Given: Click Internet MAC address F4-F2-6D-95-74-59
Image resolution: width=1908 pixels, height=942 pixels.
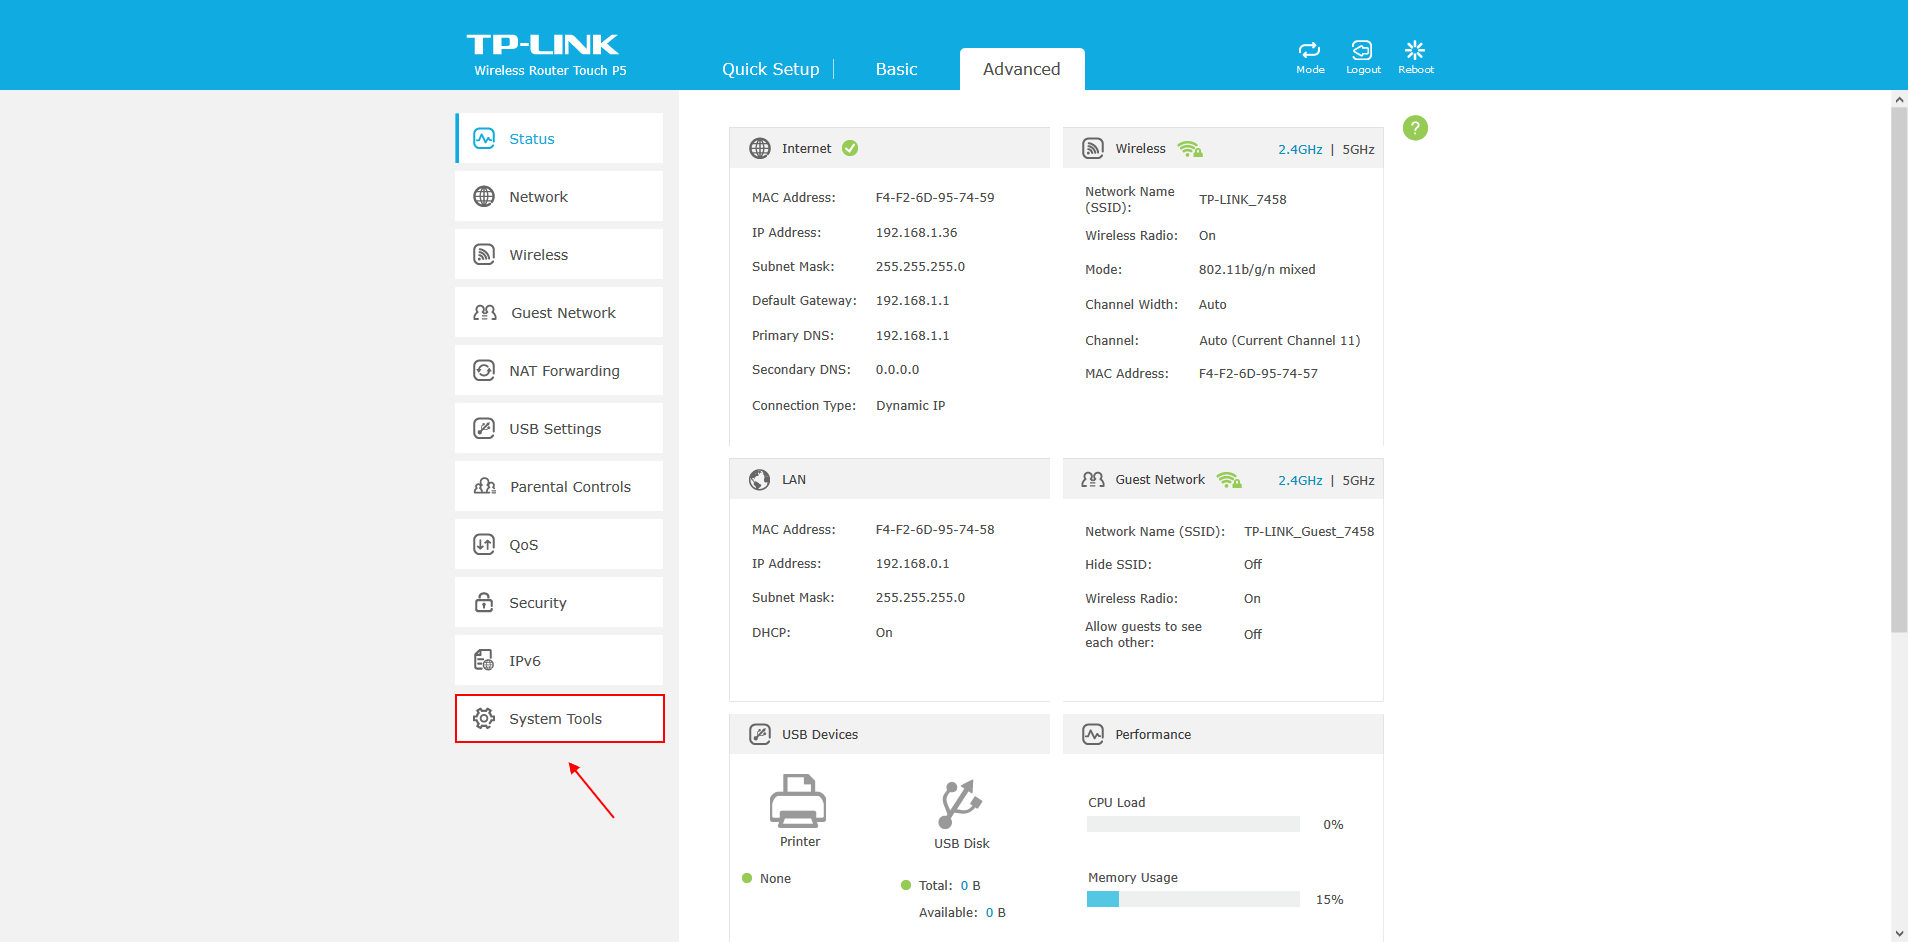Looking at the screenshot, I should [x=935, y=197].
